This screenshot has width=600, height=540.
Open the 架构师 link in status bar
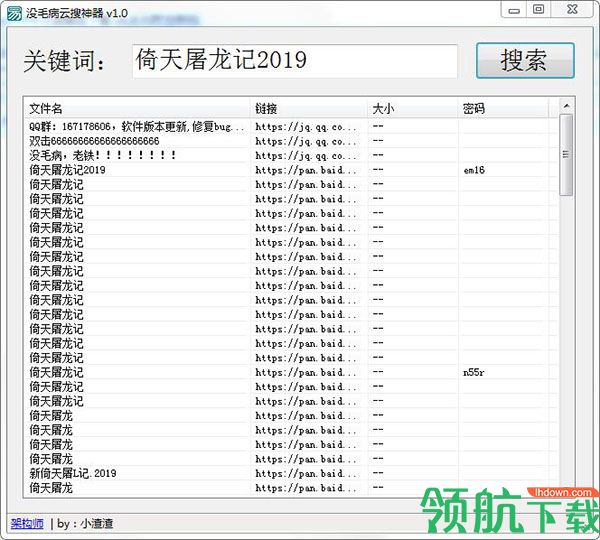(27, 523)
